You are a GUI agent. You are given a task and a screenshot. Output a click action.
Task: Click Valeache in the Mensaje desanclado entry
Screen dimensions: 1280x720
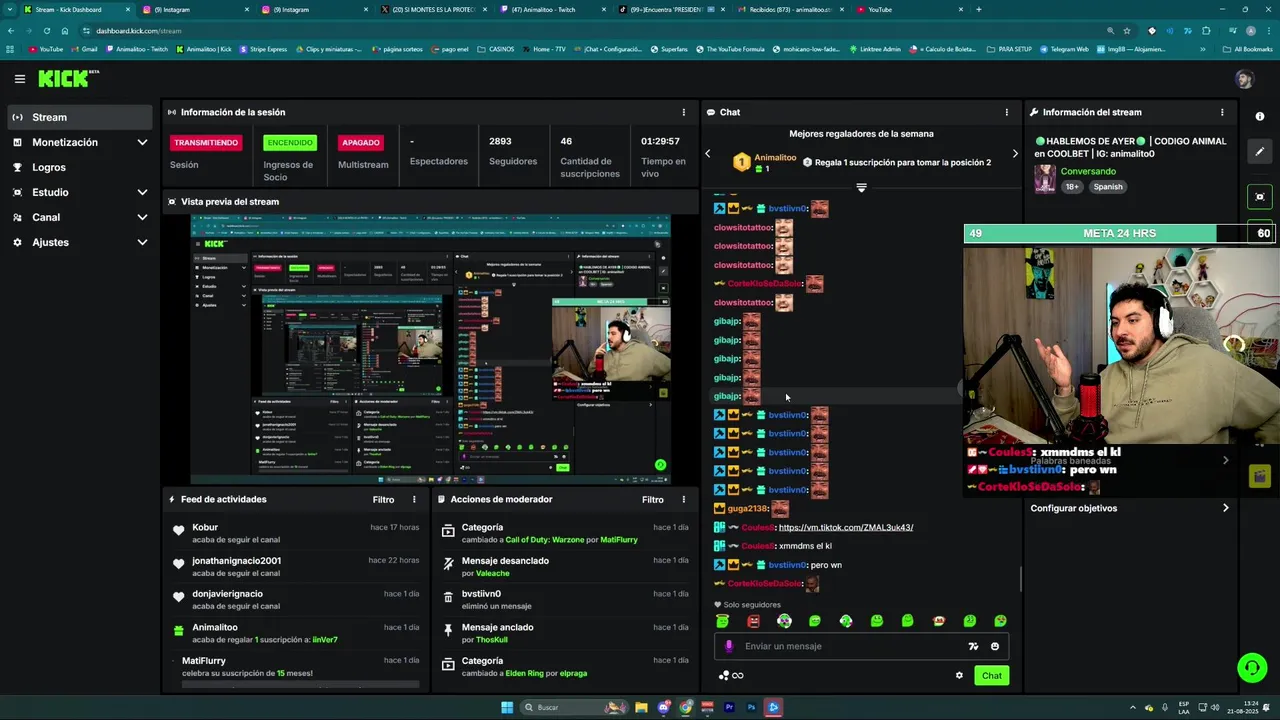click(x=492, y=573)
